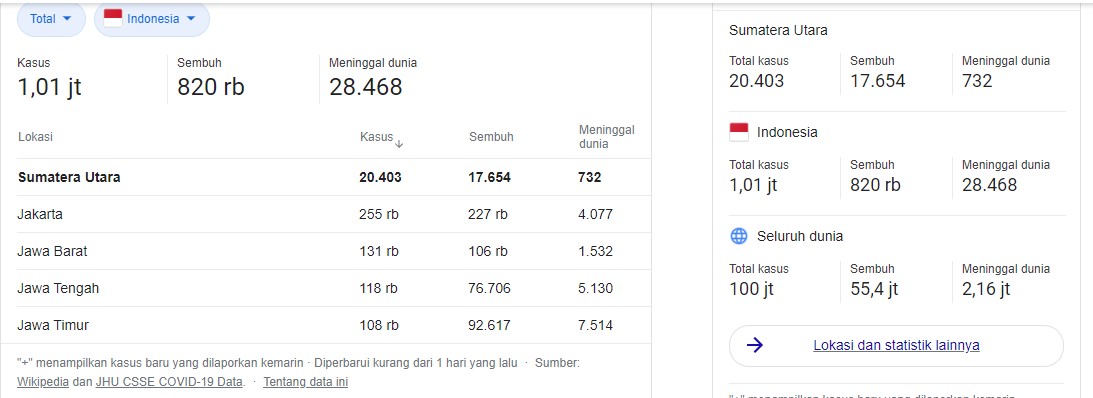This screenshot has height=398, width=1093.
Task: Click the Lokasi column header
Action: [x=35, y=137]
